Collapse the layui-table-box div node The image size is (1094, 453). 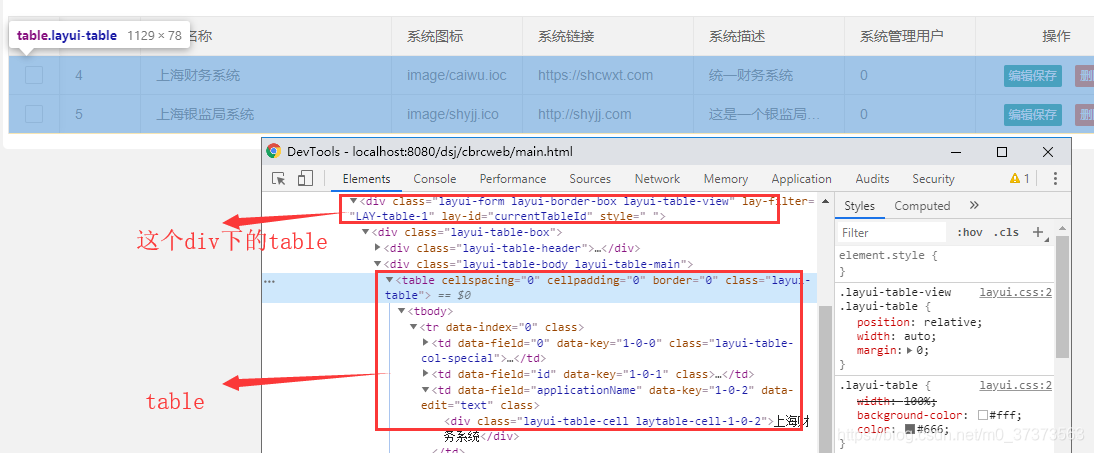pos(366,232)
